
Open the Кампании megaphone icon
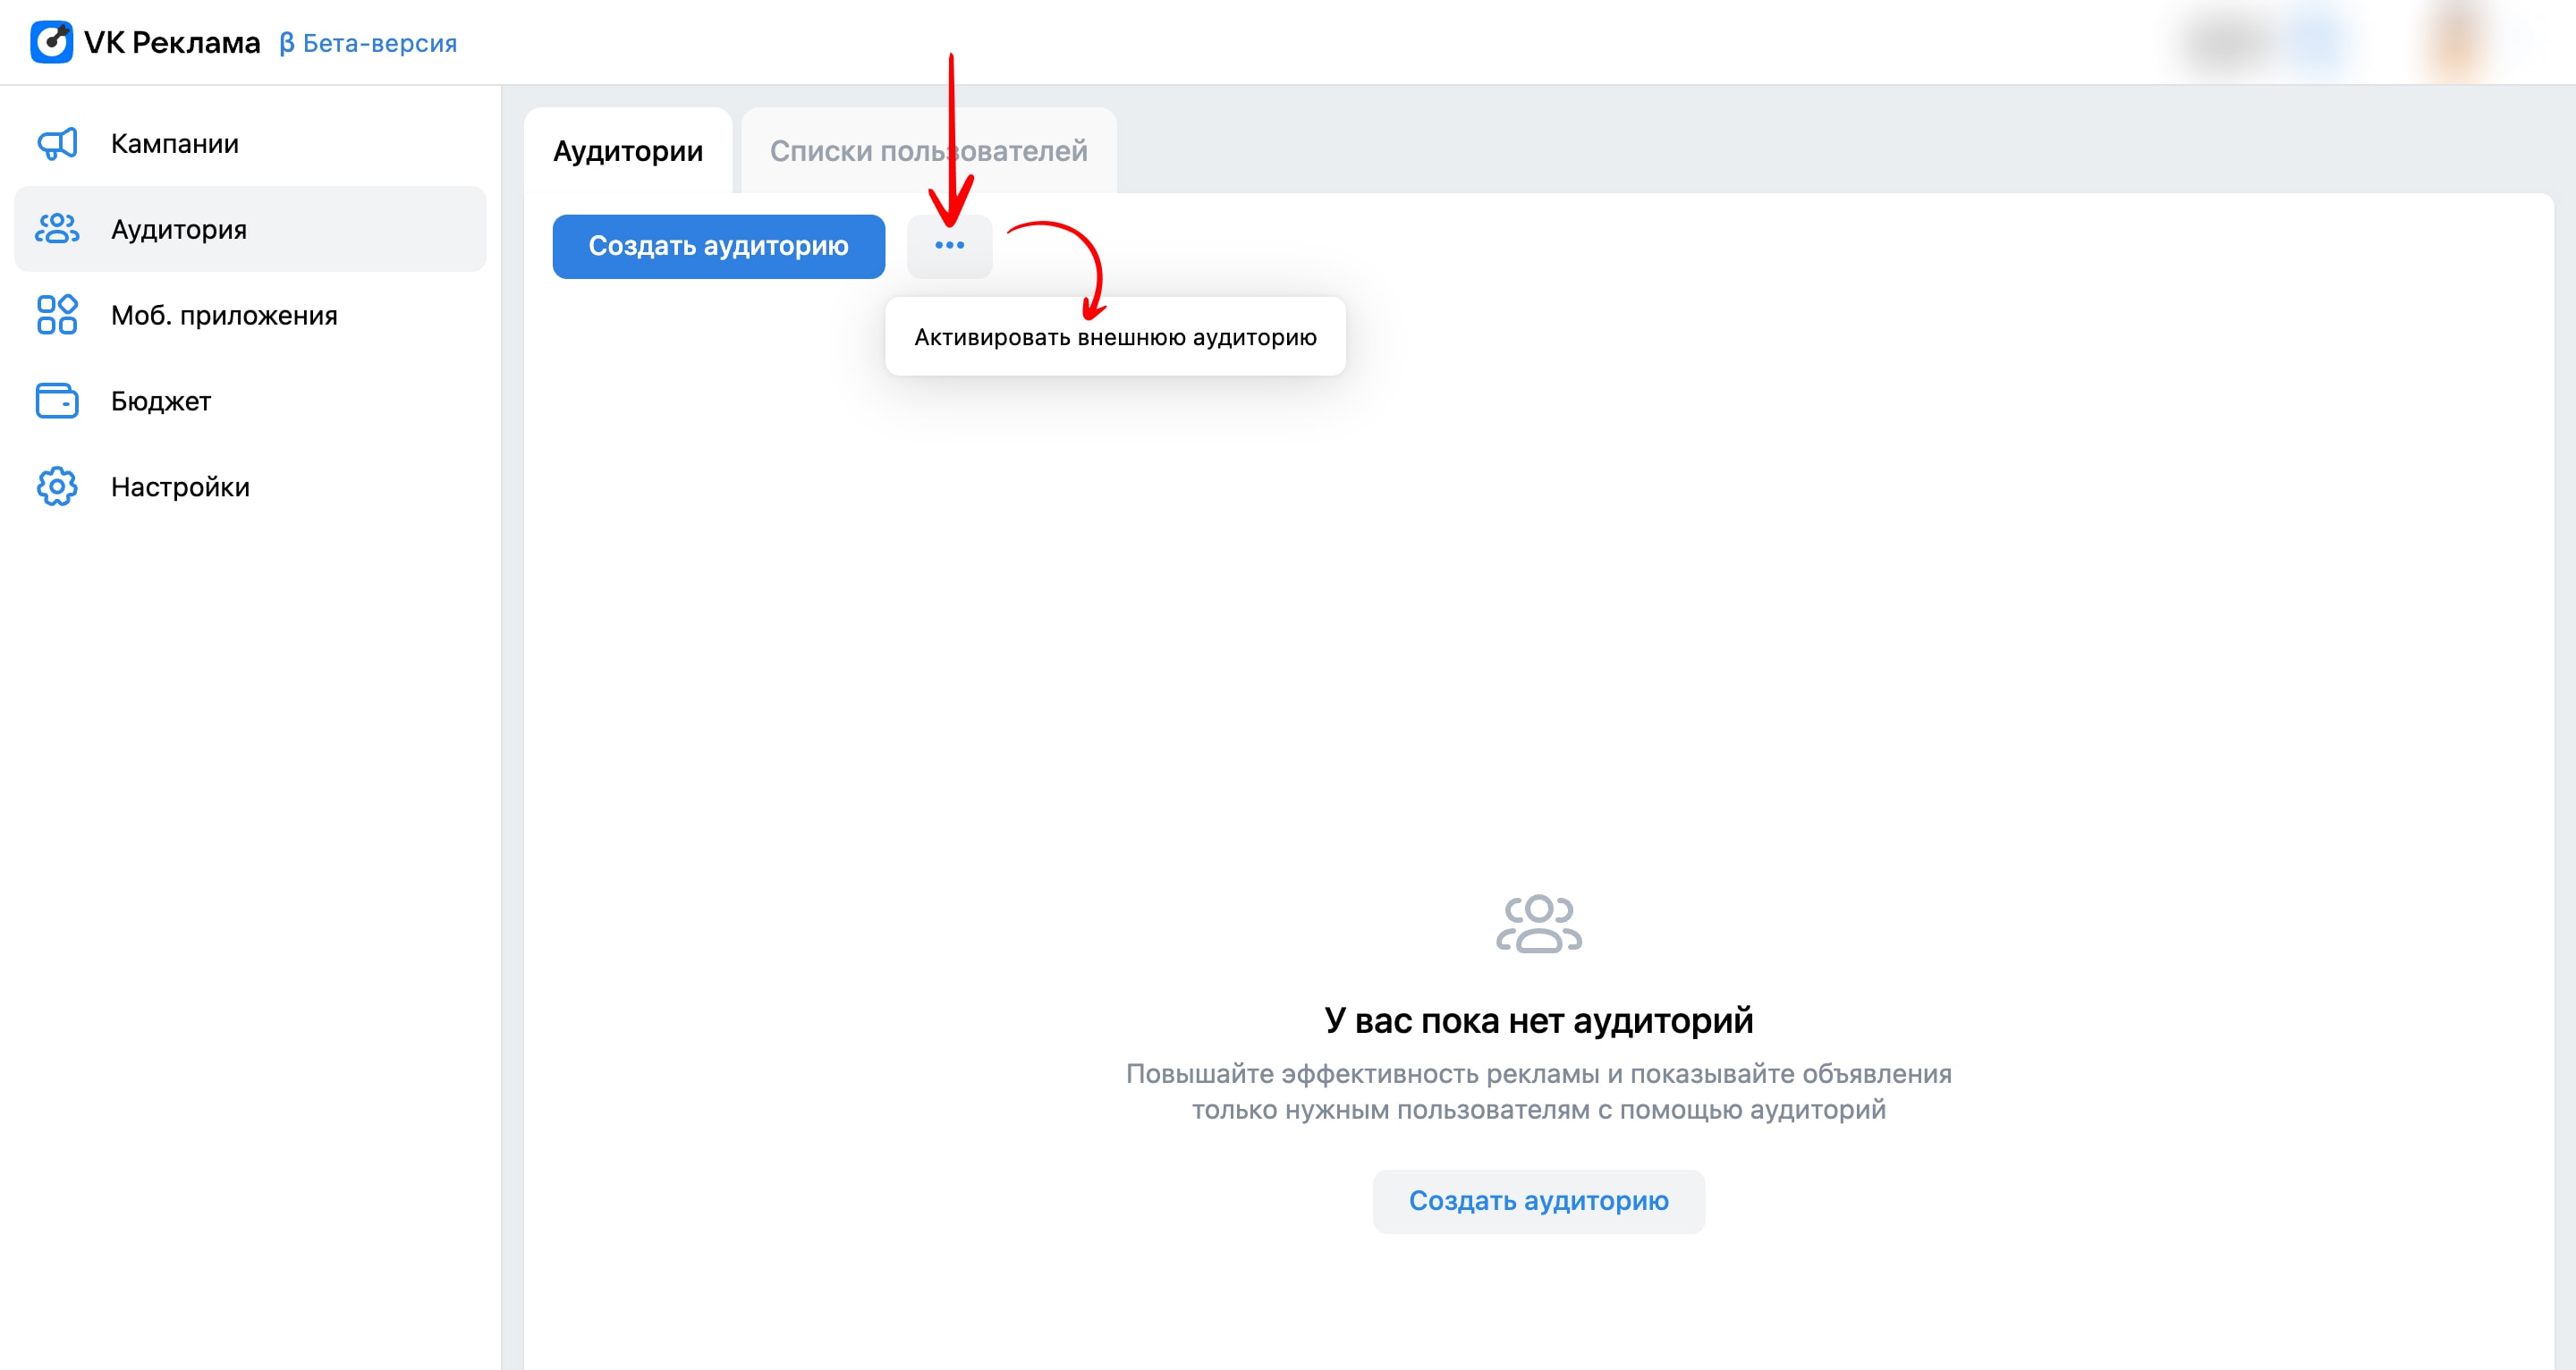point(57,144)
